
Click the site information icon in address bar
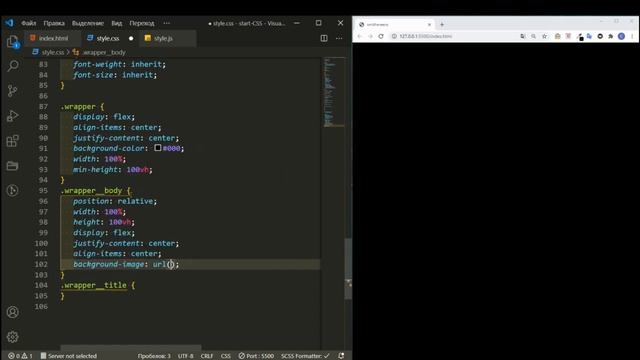pyautogui.click(x=394, y=36)
